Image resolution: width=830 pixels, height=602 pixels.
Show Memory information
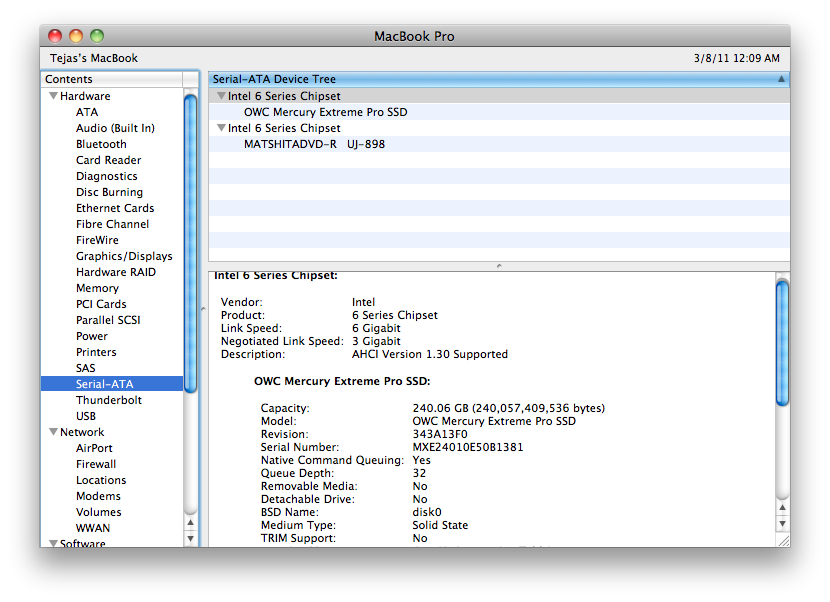point(97,288)
